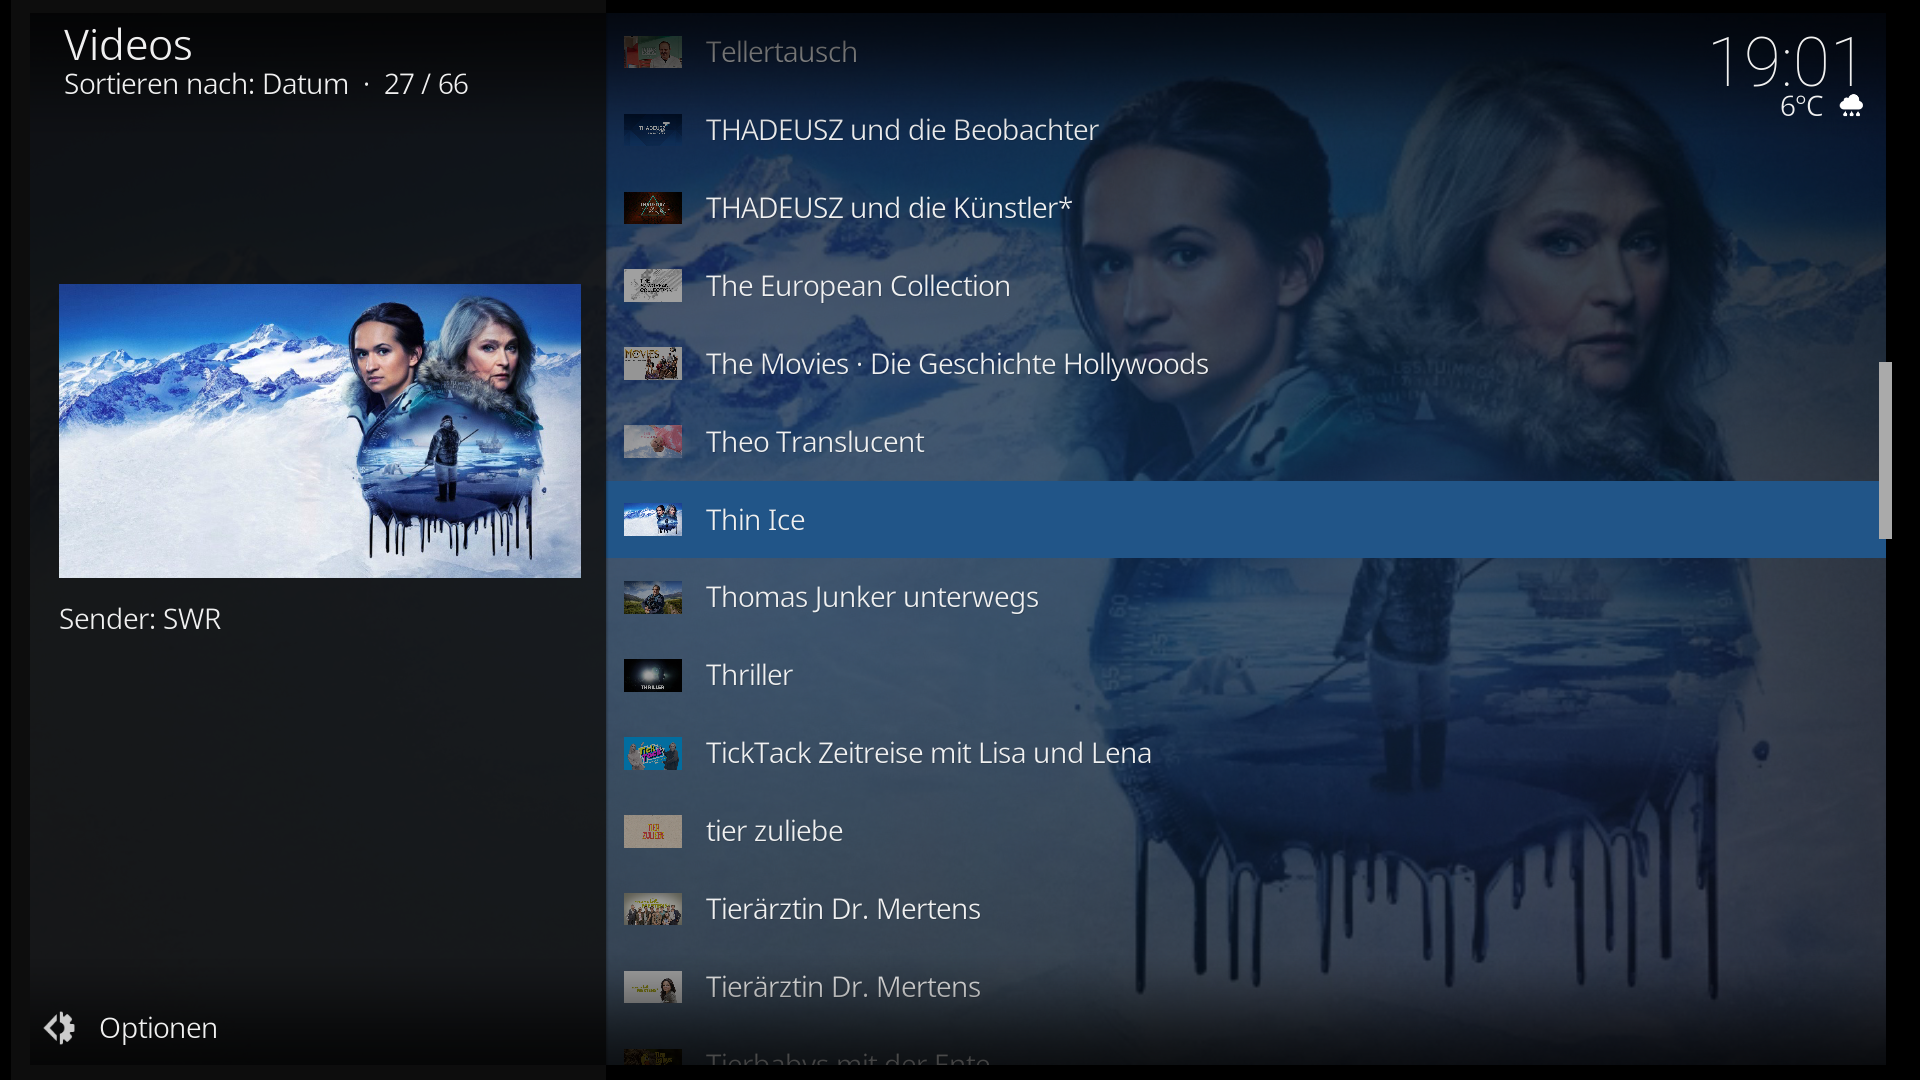Screen dimensions: 1920x1080
Task: Click the 19:01 clock display
Action: pos(1785,62)
